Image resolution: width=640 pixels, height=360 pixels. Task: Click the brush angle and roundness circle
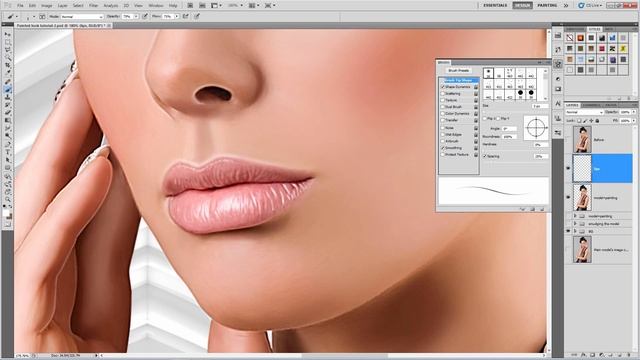[536, 128]
